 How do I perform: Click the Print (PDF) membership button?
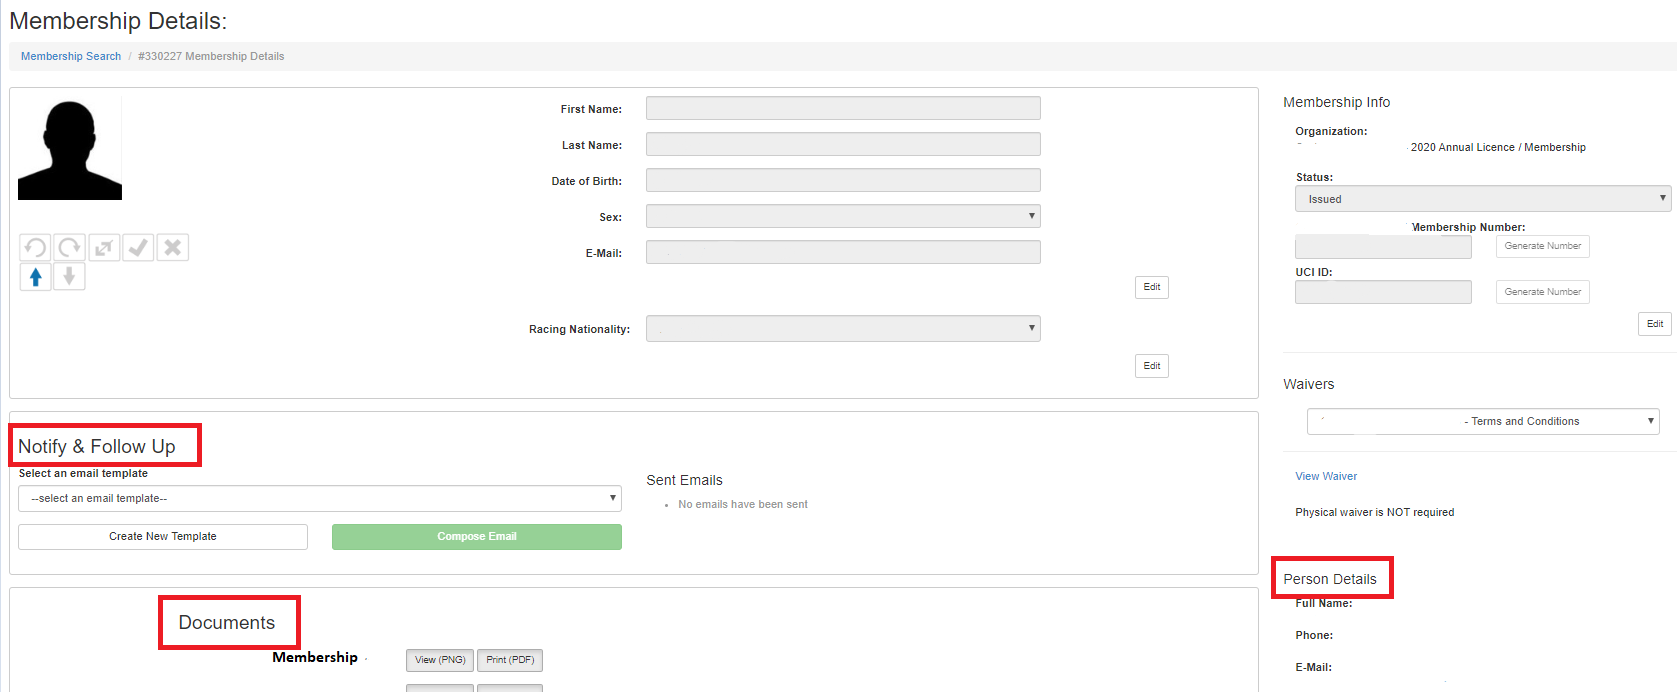tap(510, 660)
